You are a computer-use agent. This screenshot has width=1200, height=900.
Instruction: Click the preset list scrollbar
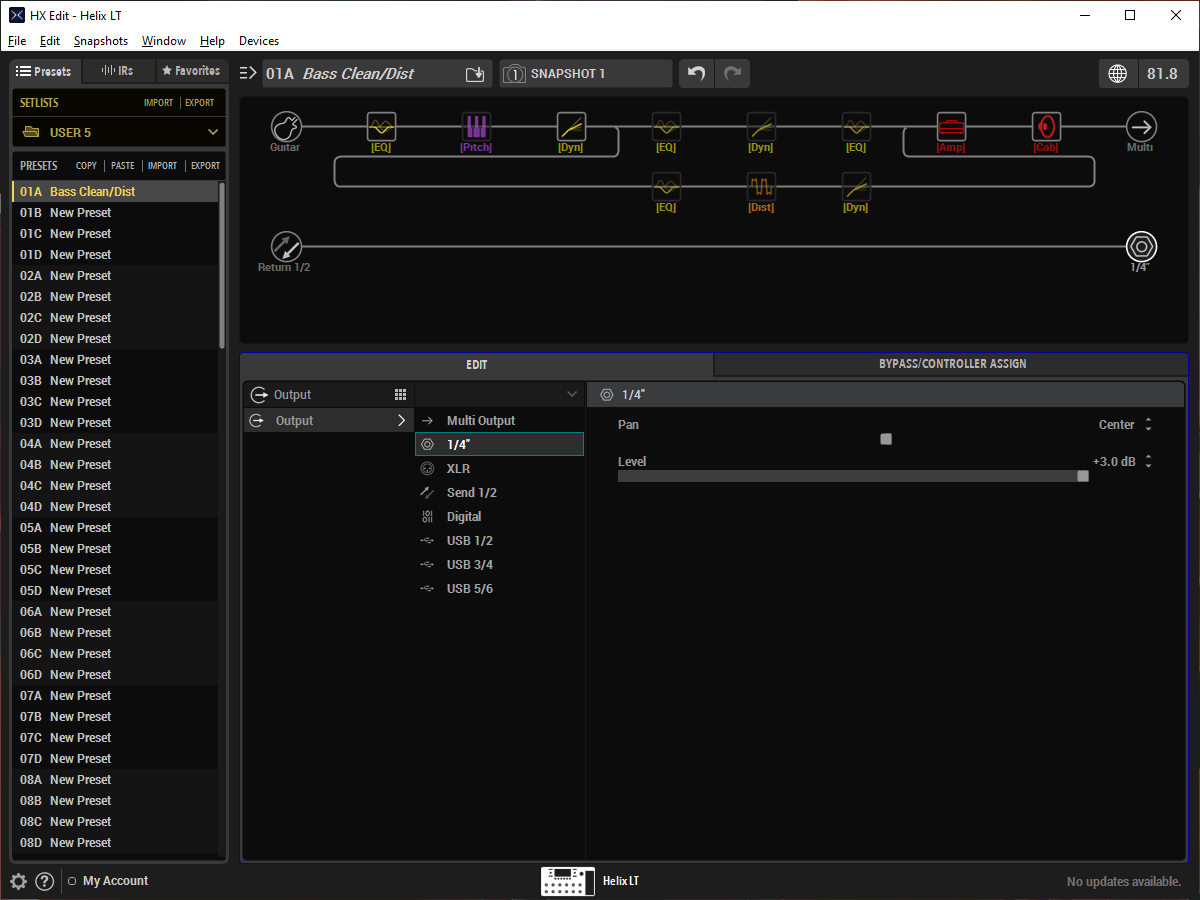pyautogui.click(x=222, y=265)
